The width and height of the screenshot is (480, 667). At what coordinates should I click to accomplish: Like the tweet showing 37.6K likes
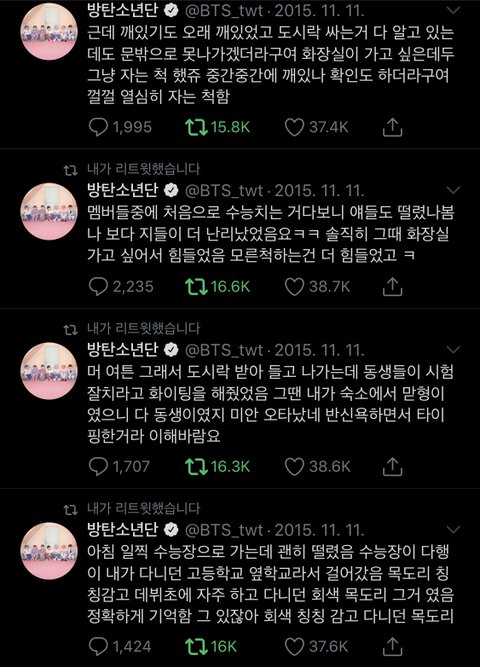[x=294, y=647]
